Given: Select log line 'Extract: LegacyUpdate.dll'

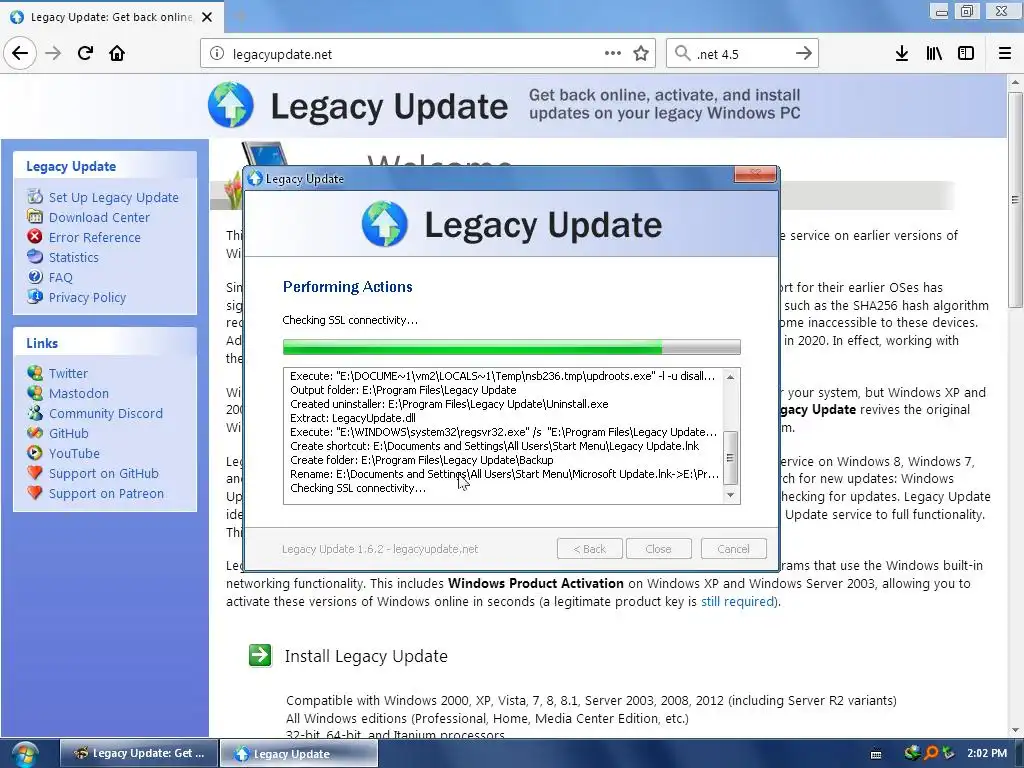Looking at the screenshot, I should point(353,418).
